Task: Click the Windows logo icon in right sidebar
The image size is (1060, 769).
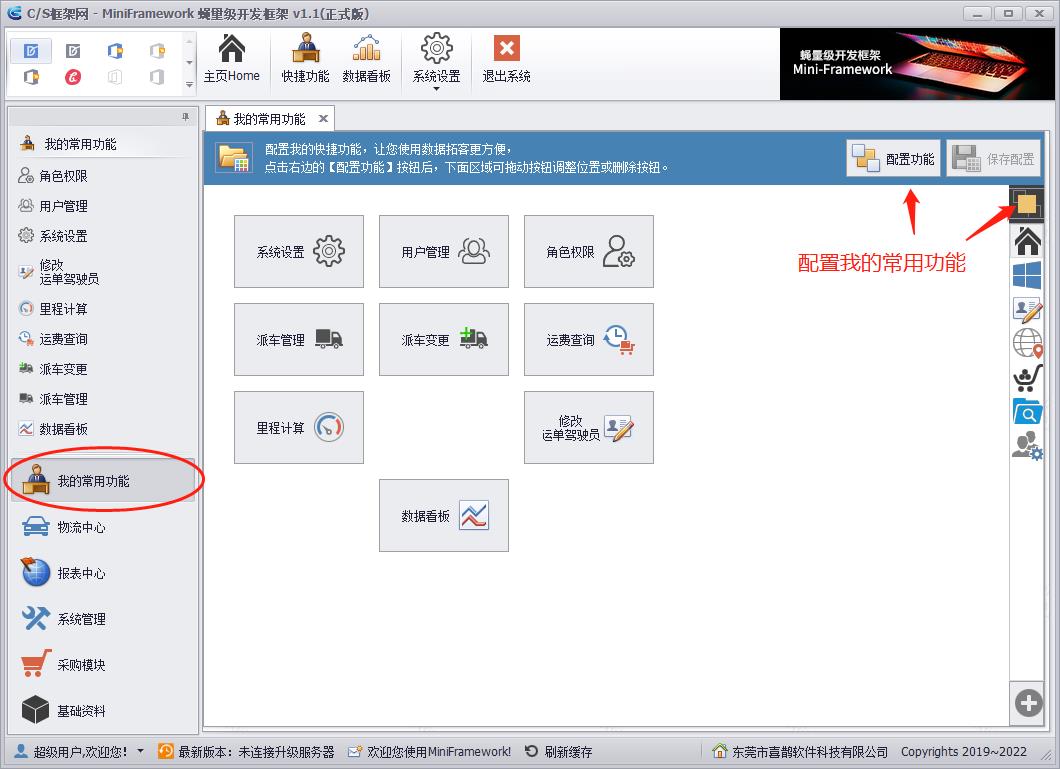Action: pos(1027,275)
